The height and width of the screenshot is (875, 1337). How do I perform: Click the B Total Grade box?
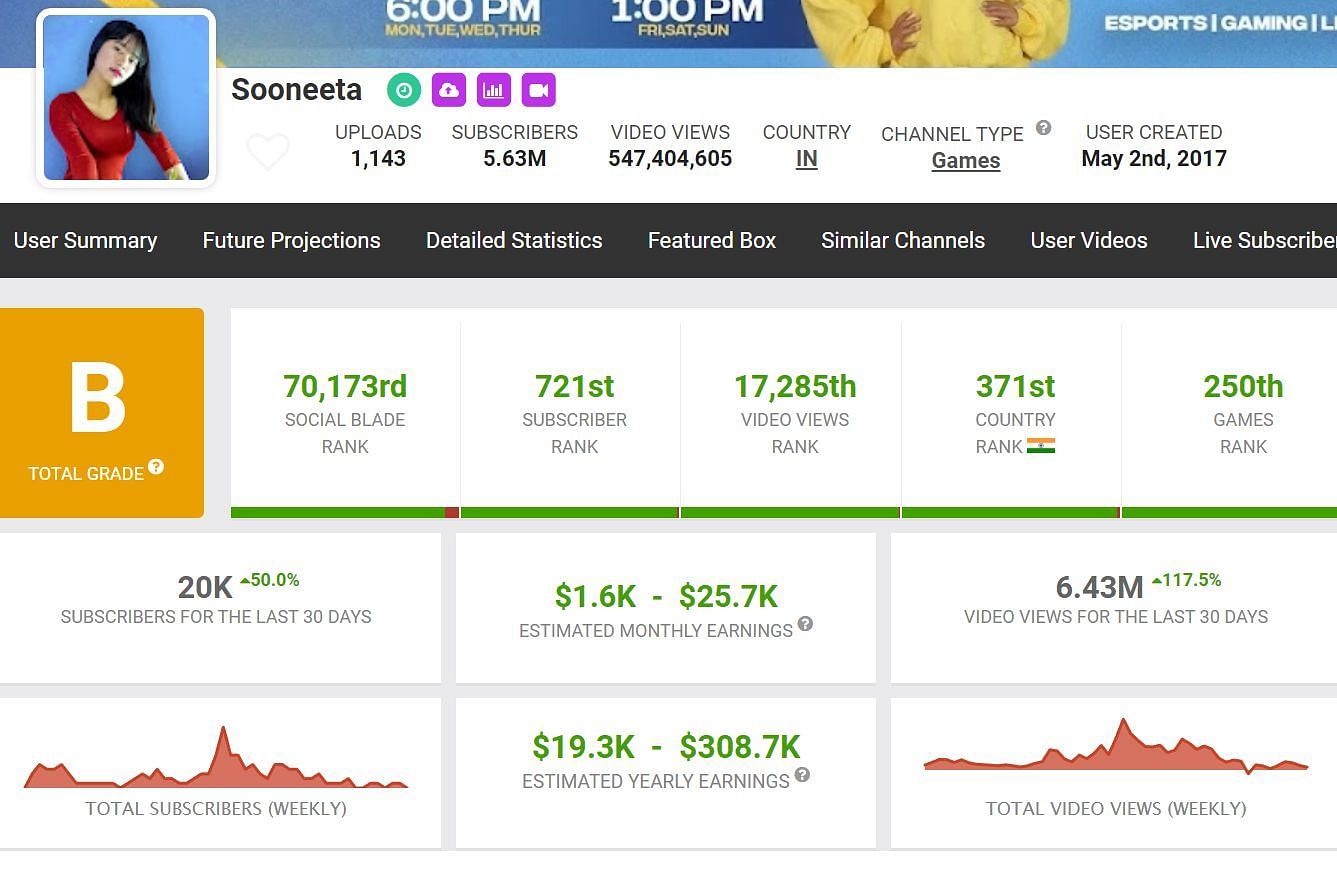pos(102,413)
